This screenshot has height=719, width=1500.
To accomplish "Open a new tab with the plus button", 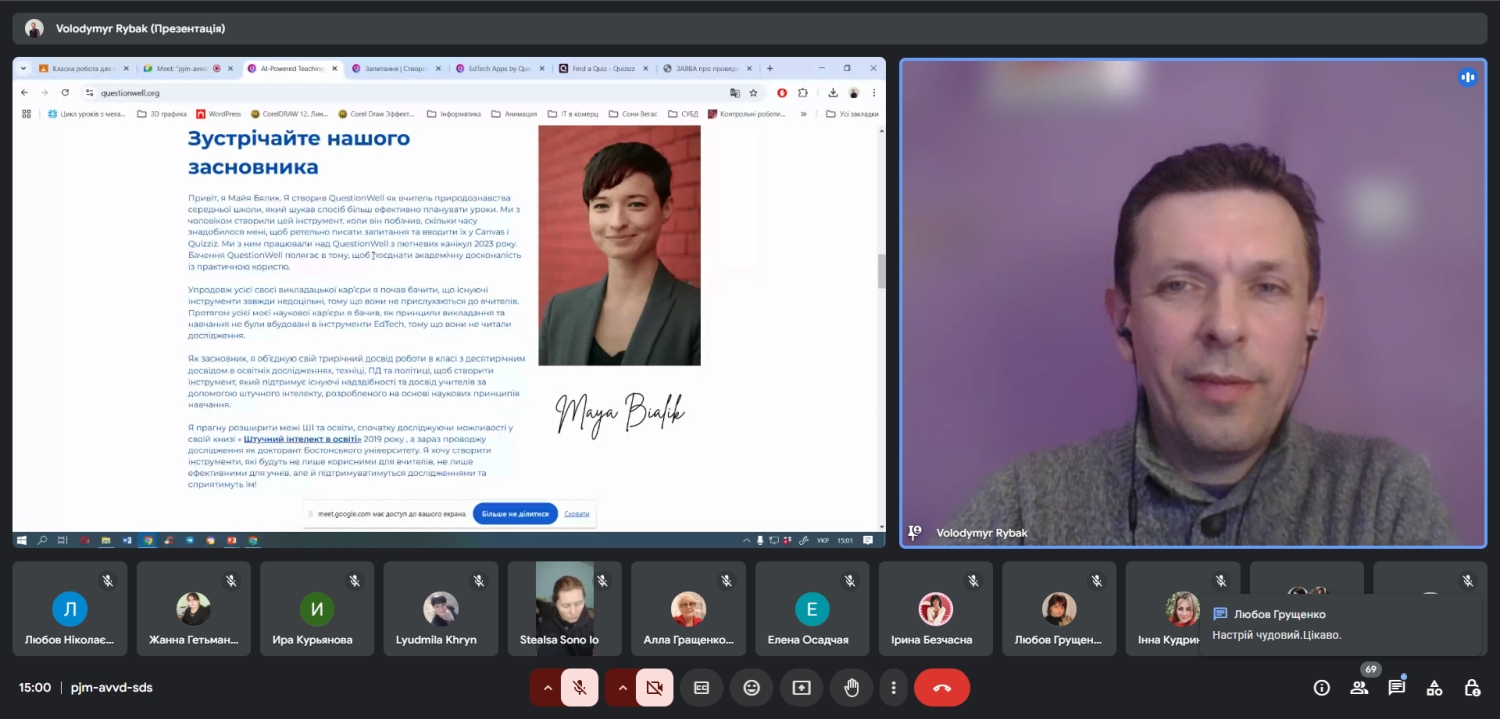I will [770, 68].
